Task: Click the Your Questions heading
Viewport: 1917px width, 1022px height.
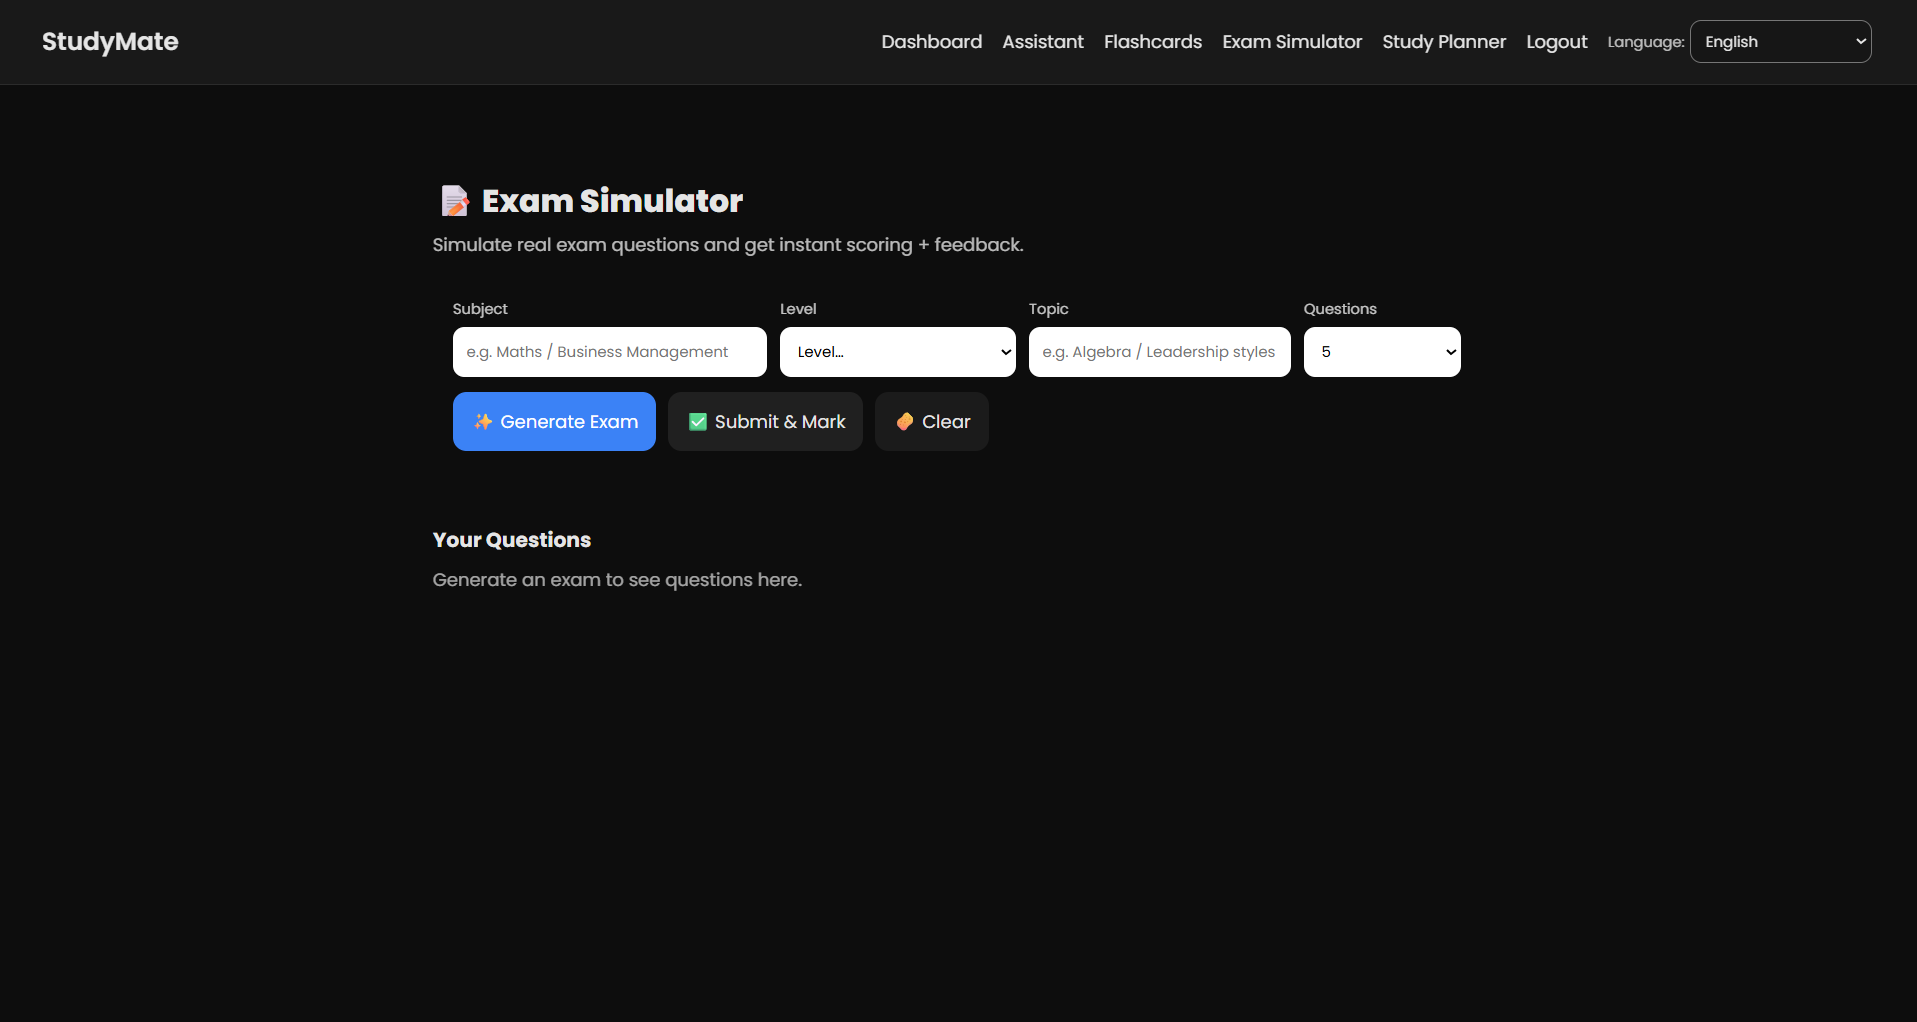Action: coord(511,539)
